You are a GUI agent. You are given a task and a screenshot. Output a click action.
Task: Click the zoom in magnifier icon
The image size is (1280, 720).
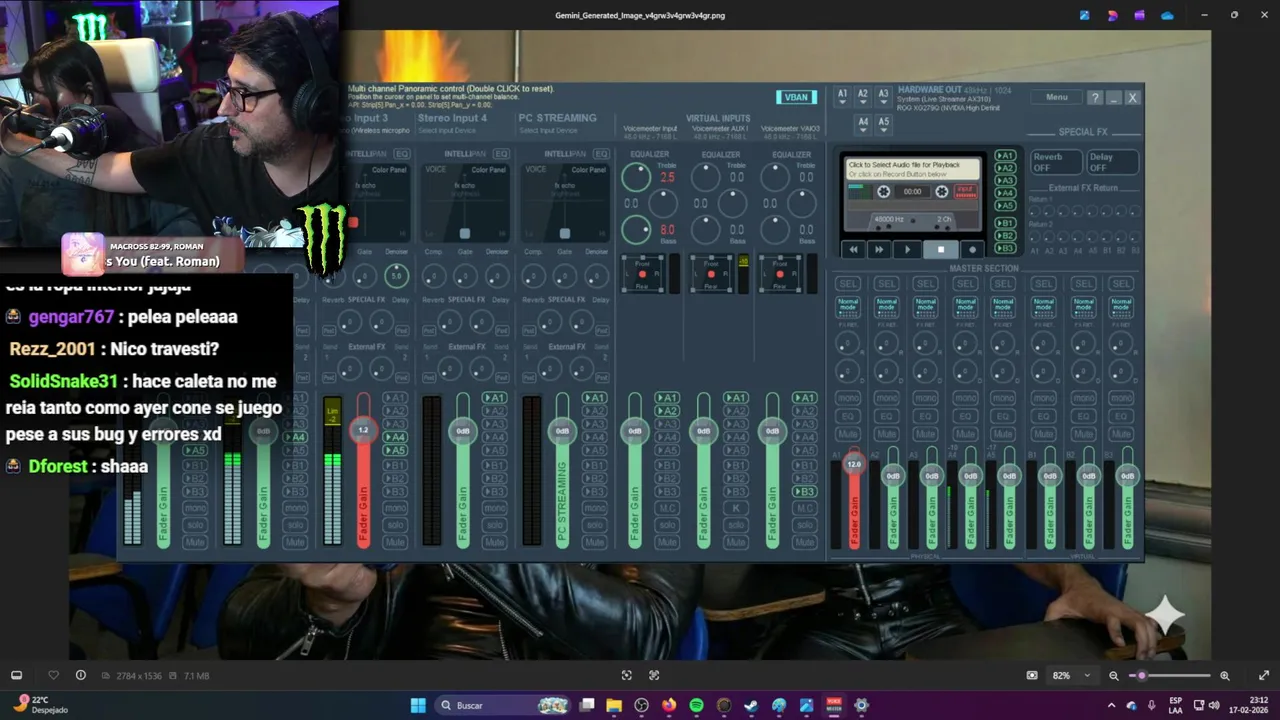click(x=1225, y=676)
